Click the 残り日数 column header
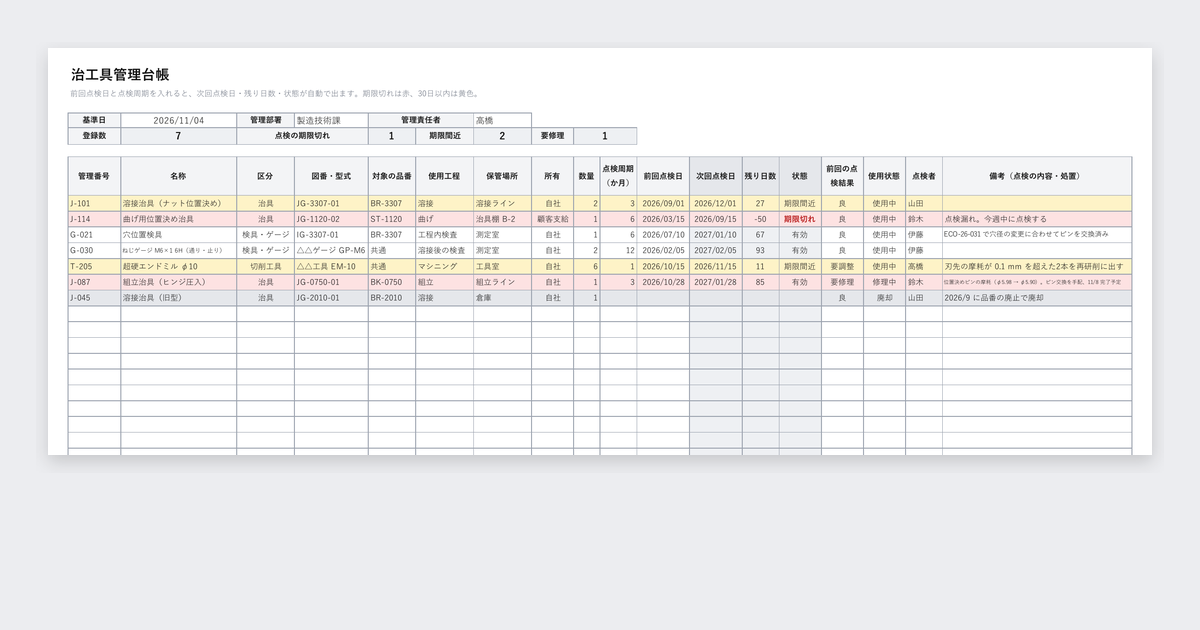 tap(760, 176)
